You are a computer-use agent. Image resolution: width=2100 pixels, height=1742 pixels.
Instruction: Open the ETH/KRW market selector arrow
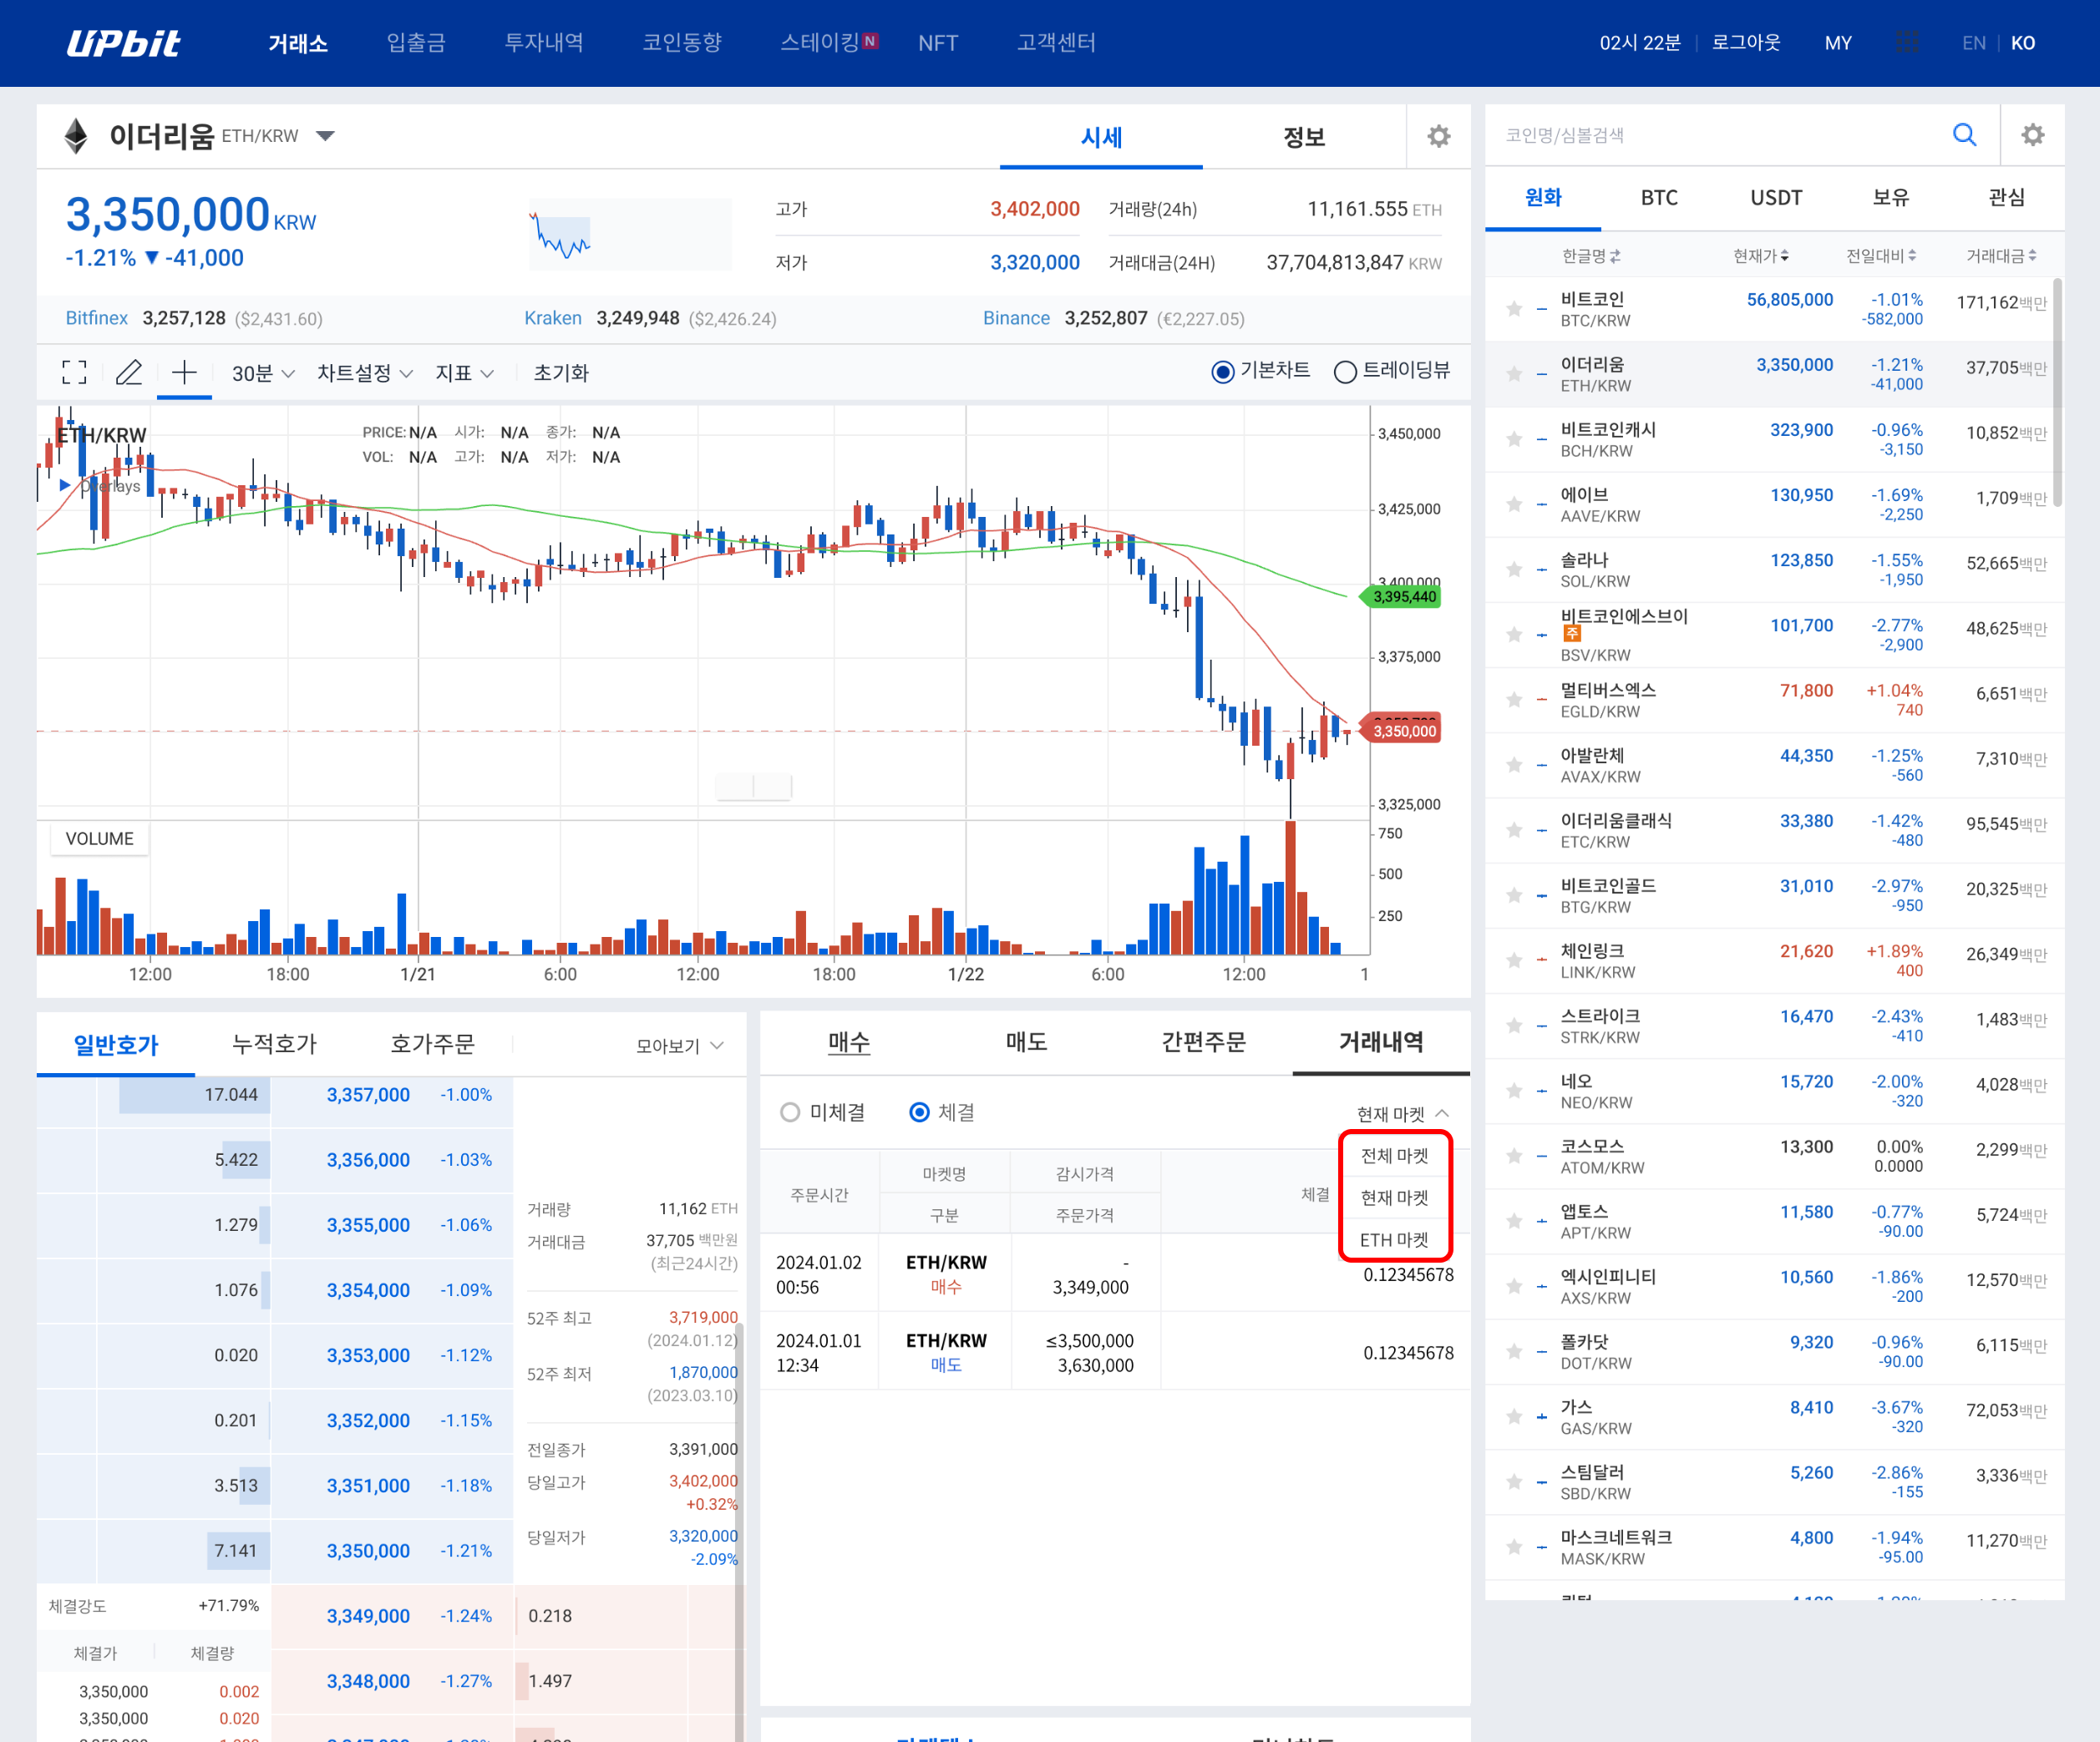325,136
